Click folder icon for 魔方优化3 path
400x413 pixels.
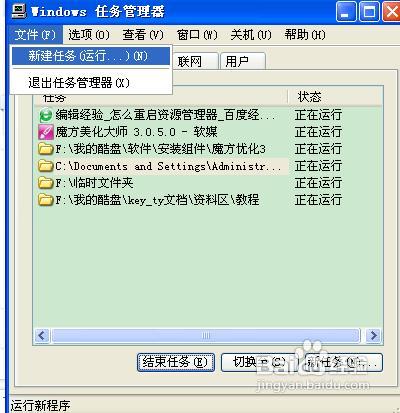pyautogui.click(x=46, y=149)
